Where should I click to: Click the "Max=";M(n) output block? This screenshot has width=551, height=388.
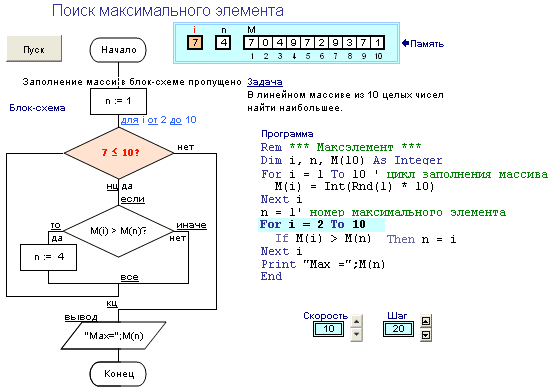point(114,336)
